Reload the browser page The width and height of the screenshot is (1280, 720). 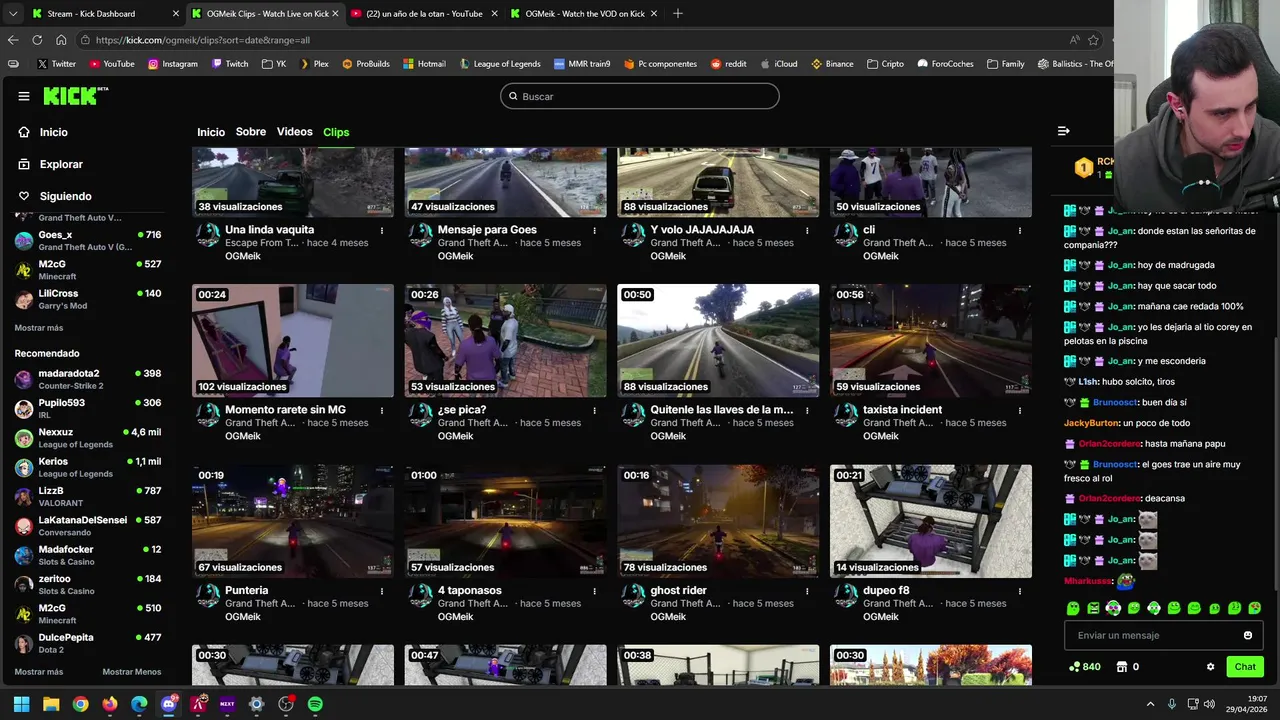tap(37, 40)
